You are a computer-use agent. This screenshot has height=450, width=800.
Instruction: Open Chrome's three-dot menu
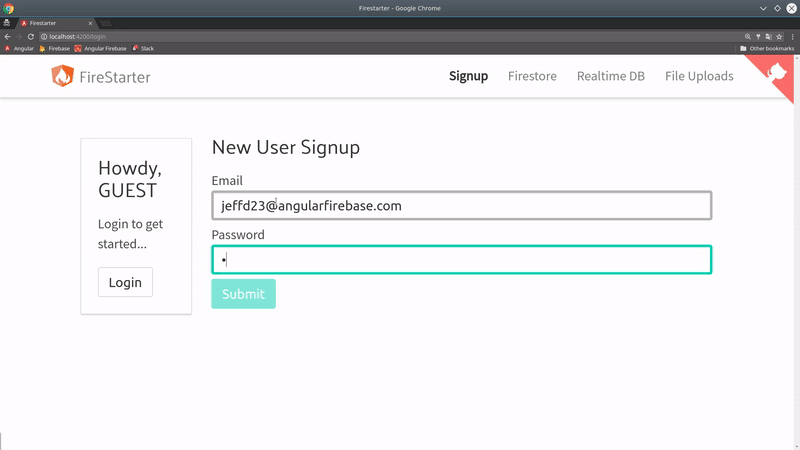[x=793, y=36]
